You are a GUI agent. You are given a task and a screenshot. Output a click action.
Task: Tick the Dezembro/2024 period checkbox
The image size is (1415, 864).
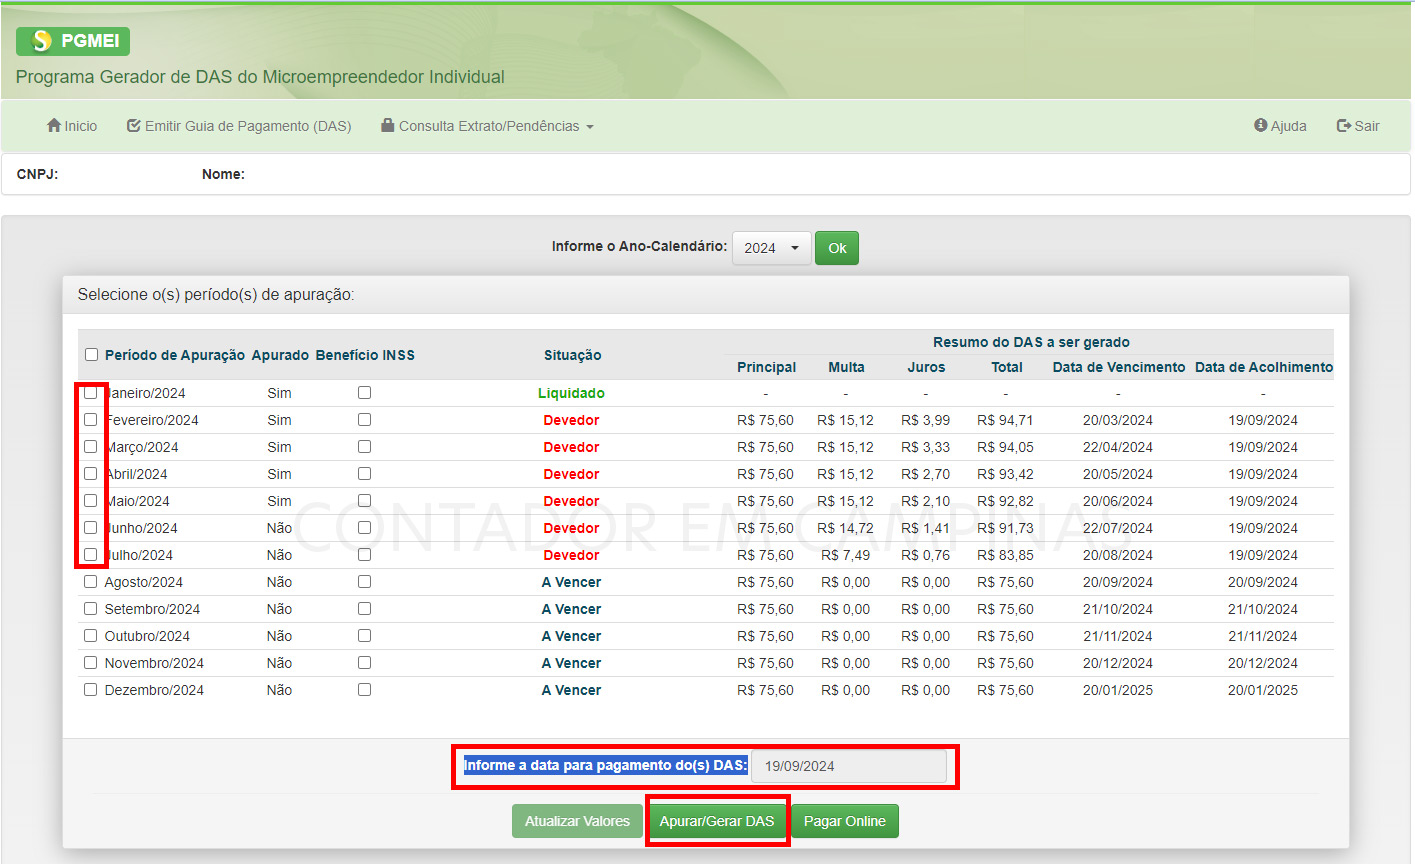click(x=91, y=690)
